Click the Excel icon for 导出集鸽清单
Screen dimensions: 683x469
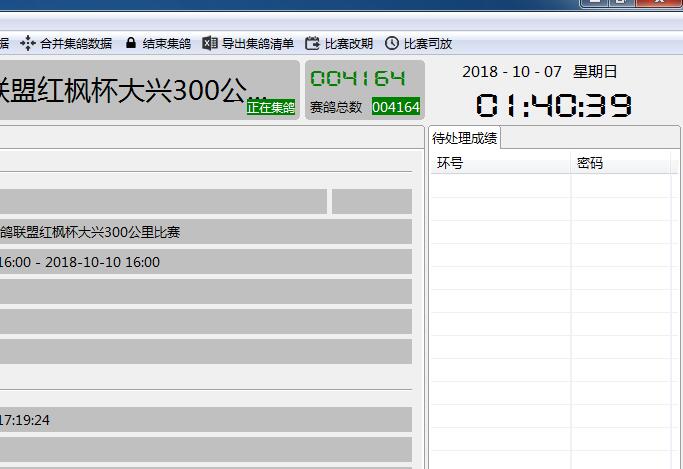click(x=210, y=43)
